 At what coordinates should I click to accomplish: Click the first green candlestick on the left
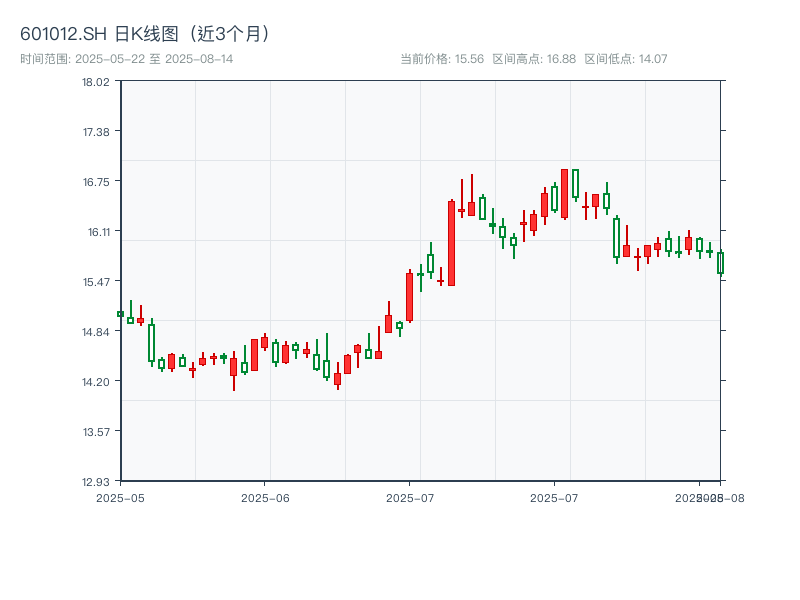coord(122,315)
